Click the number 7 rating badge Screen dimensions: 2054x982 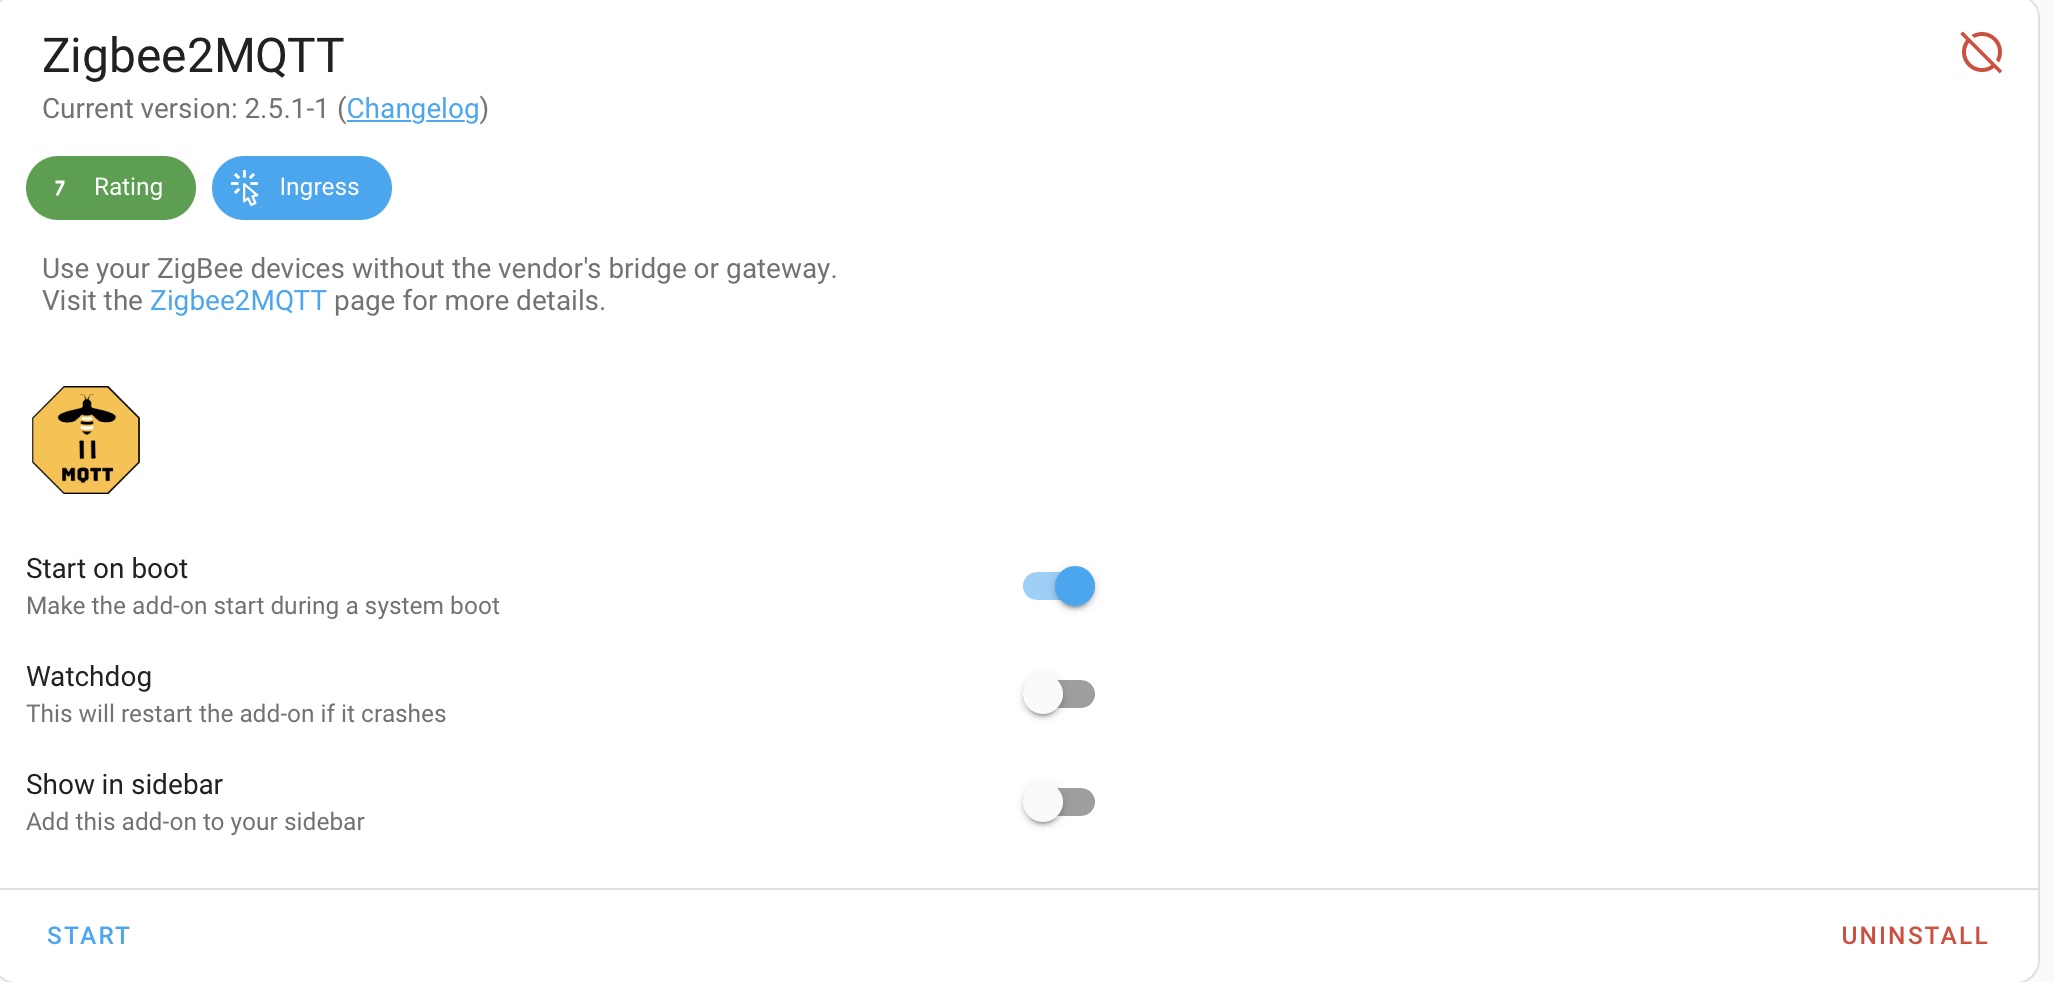point(60,188)
